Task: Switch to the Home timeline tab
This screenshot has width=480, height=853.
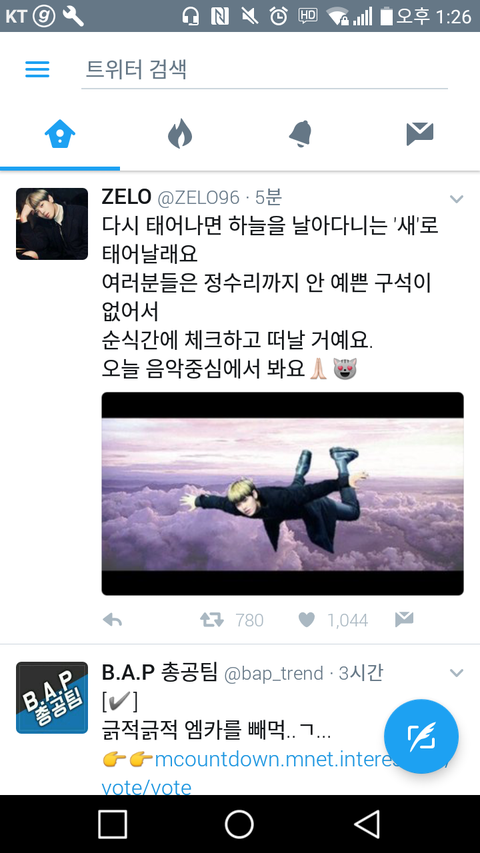Action: click(60, 134)
